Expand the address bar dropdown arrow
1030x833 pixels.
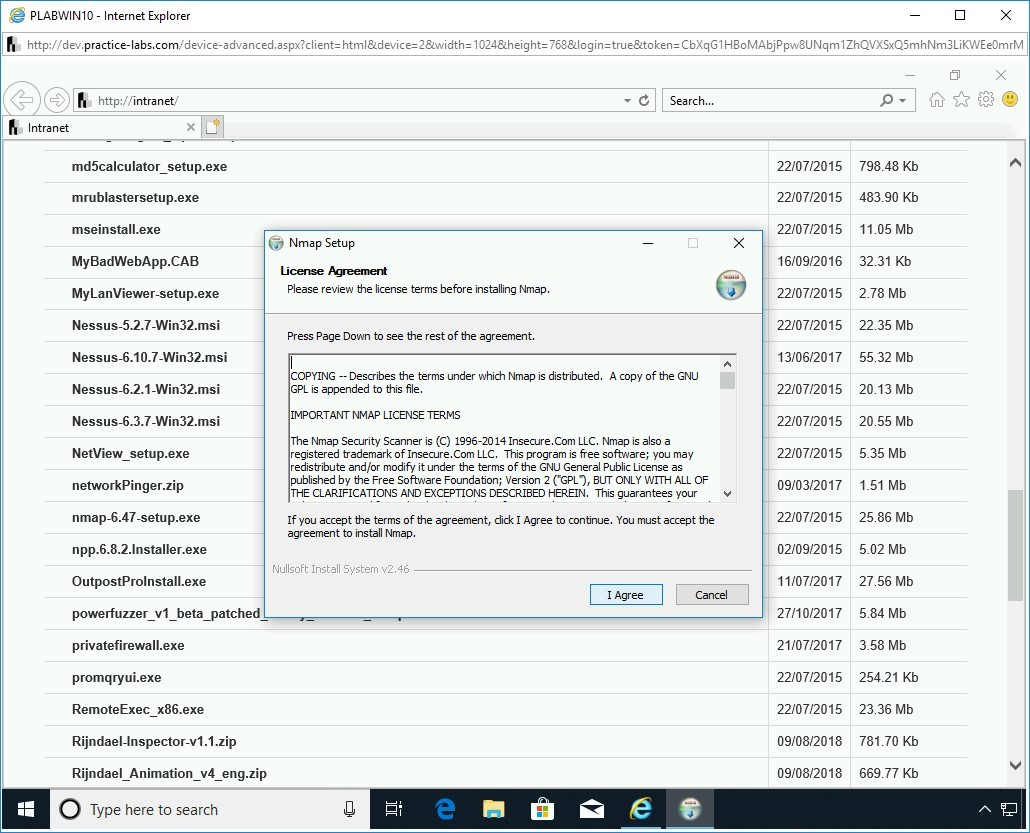[x=627, y=101]
